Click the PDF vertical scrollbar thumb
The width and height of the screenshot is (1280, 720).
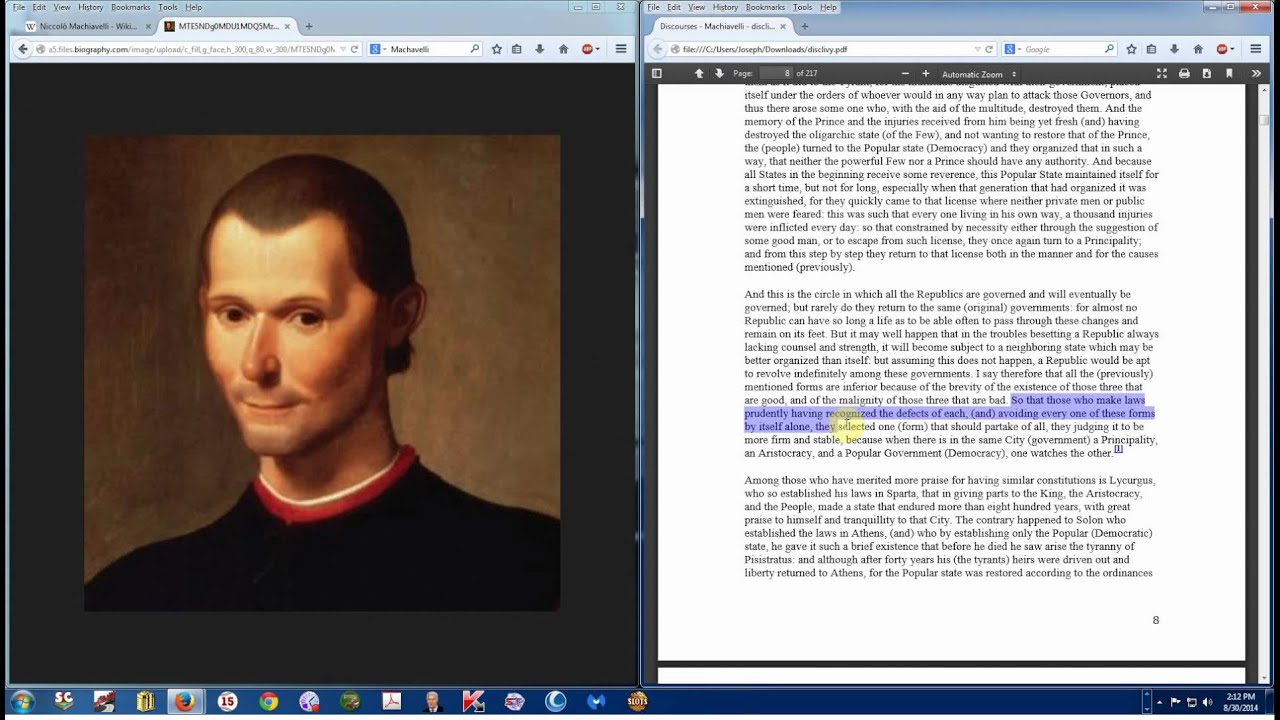tap(1265, 120)
